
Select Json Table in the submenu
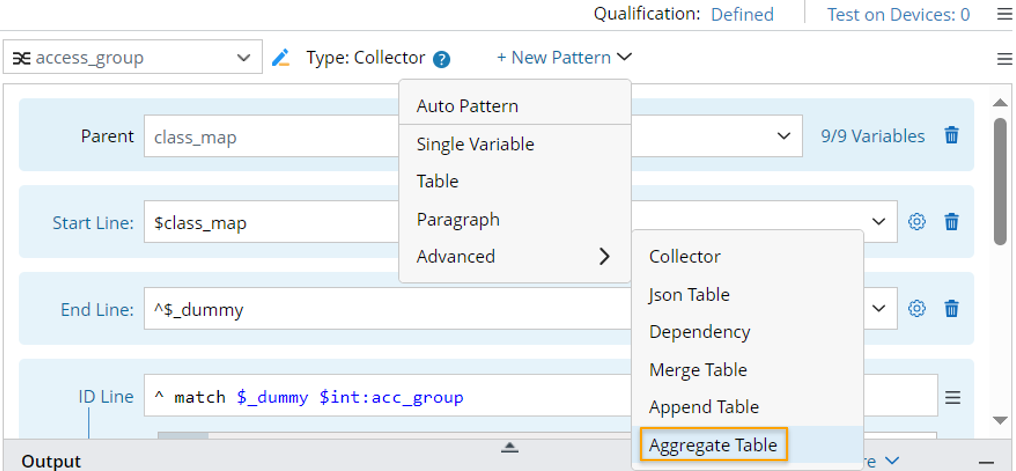click(689, 294)
